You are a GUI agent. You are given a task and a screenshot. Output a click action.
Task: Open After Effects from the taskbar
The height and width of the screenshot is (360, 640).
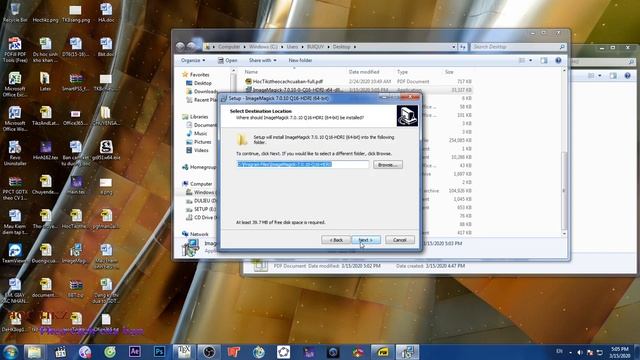pyautogui.click(x=134, y=352)
